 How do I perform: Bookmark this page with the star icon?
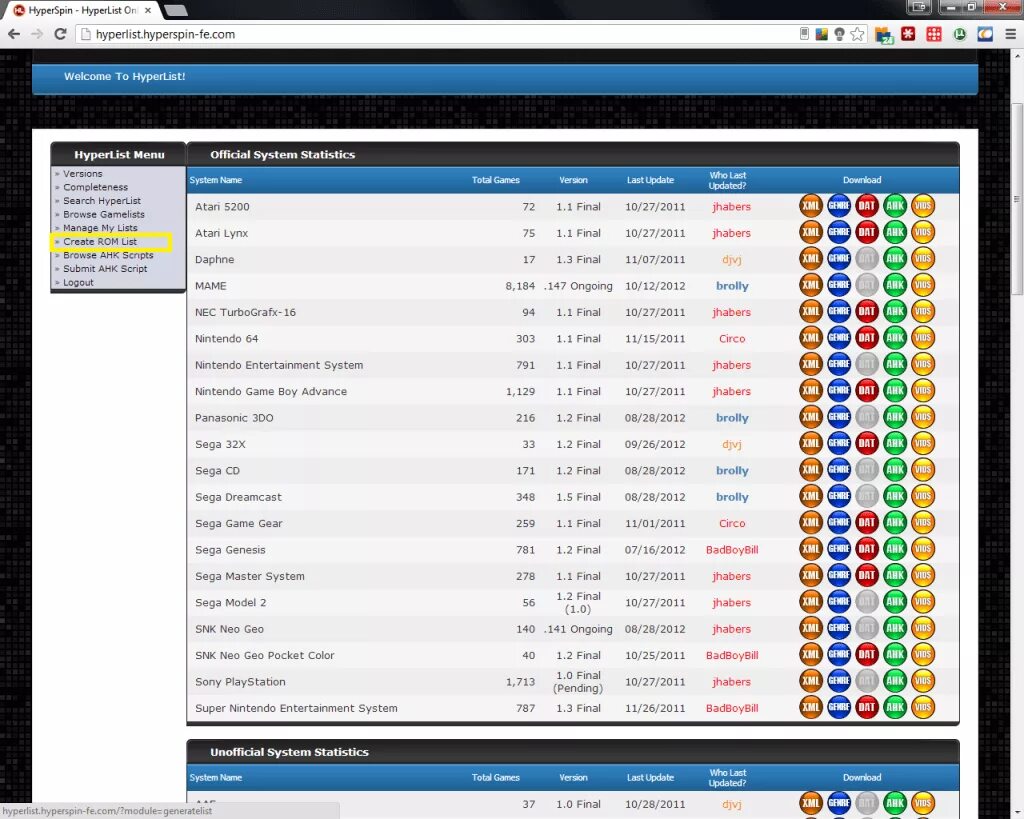(x=857, y=34)
